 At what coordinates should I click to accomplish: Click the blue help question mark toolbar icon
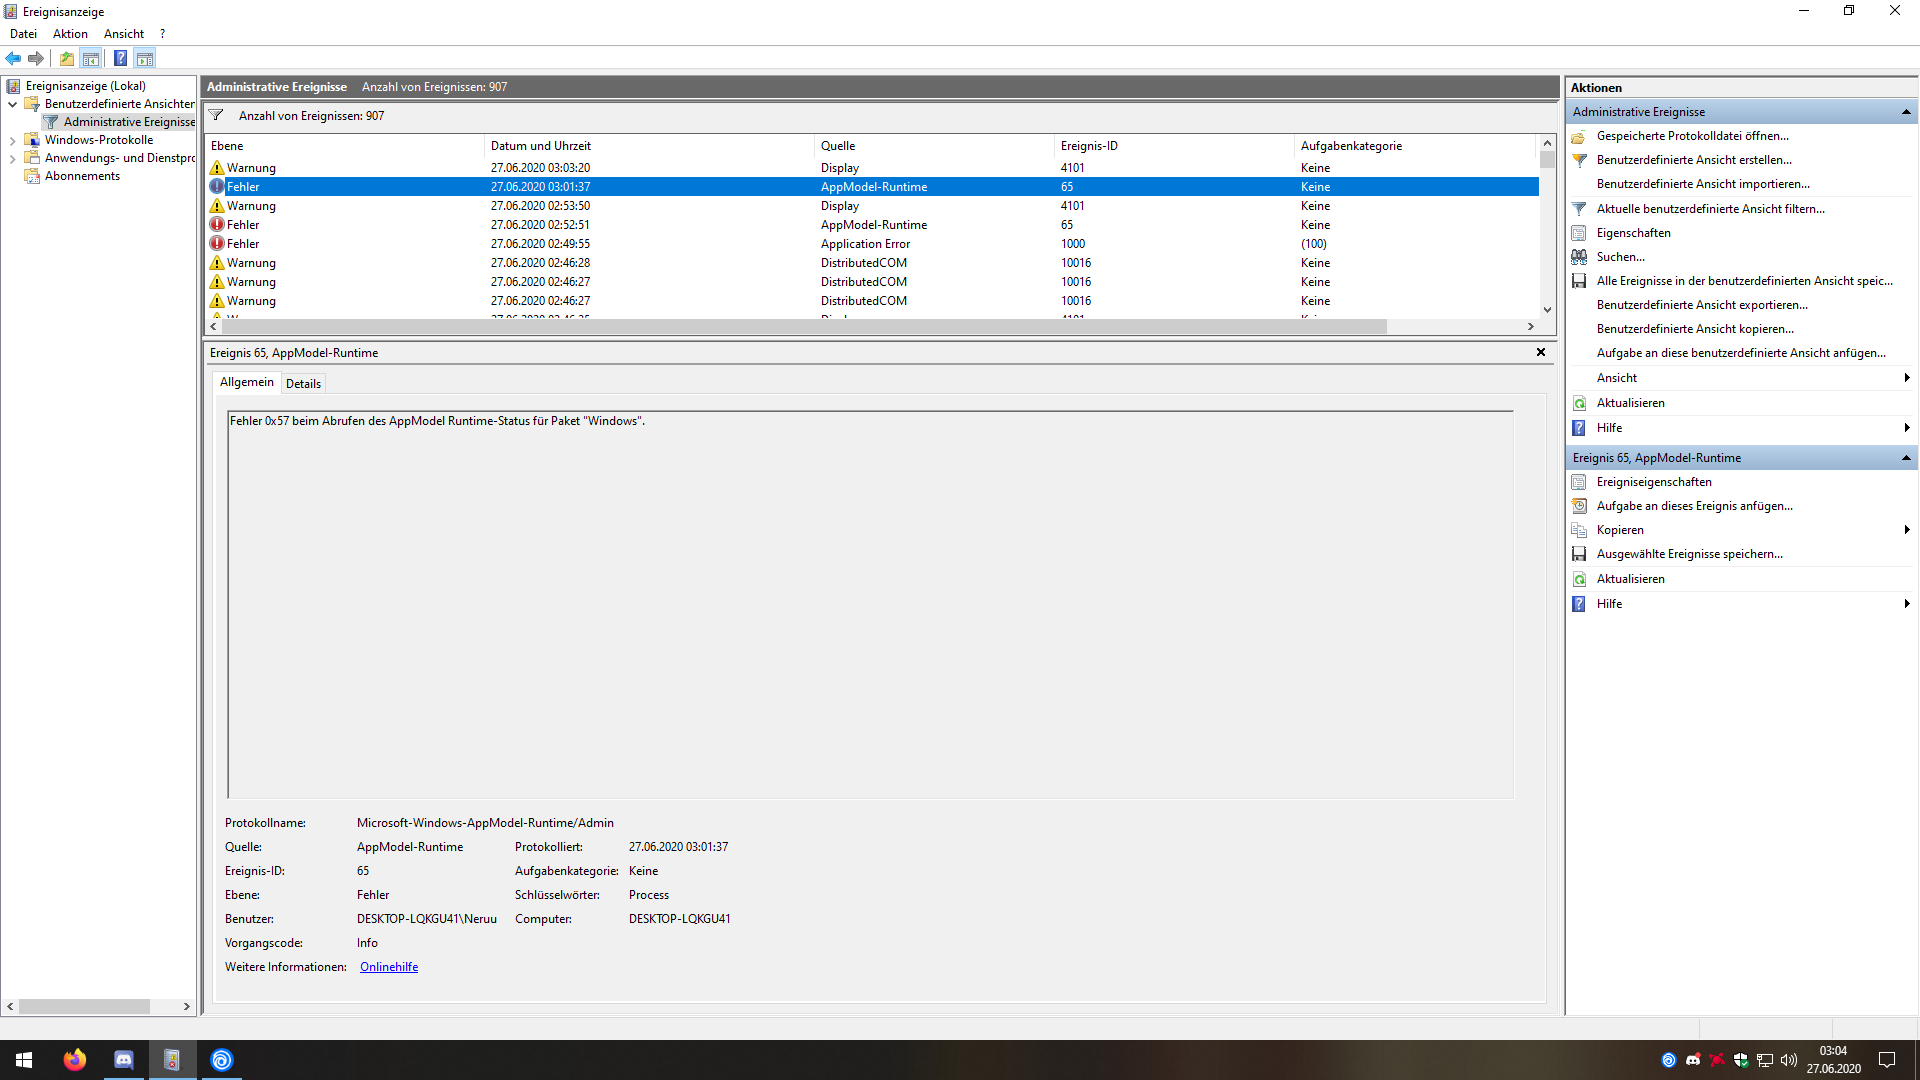pos(120,58)
